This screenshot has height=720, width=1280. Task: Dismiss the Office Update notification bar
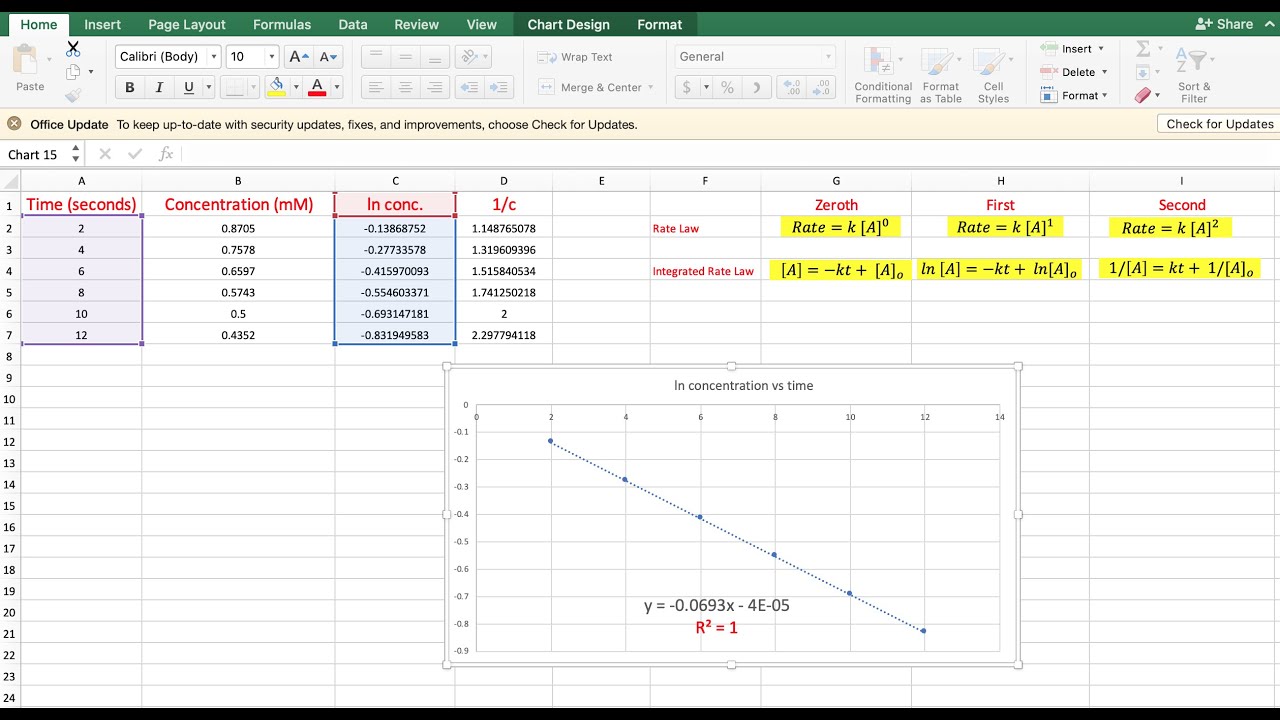[x=14, y=124]
